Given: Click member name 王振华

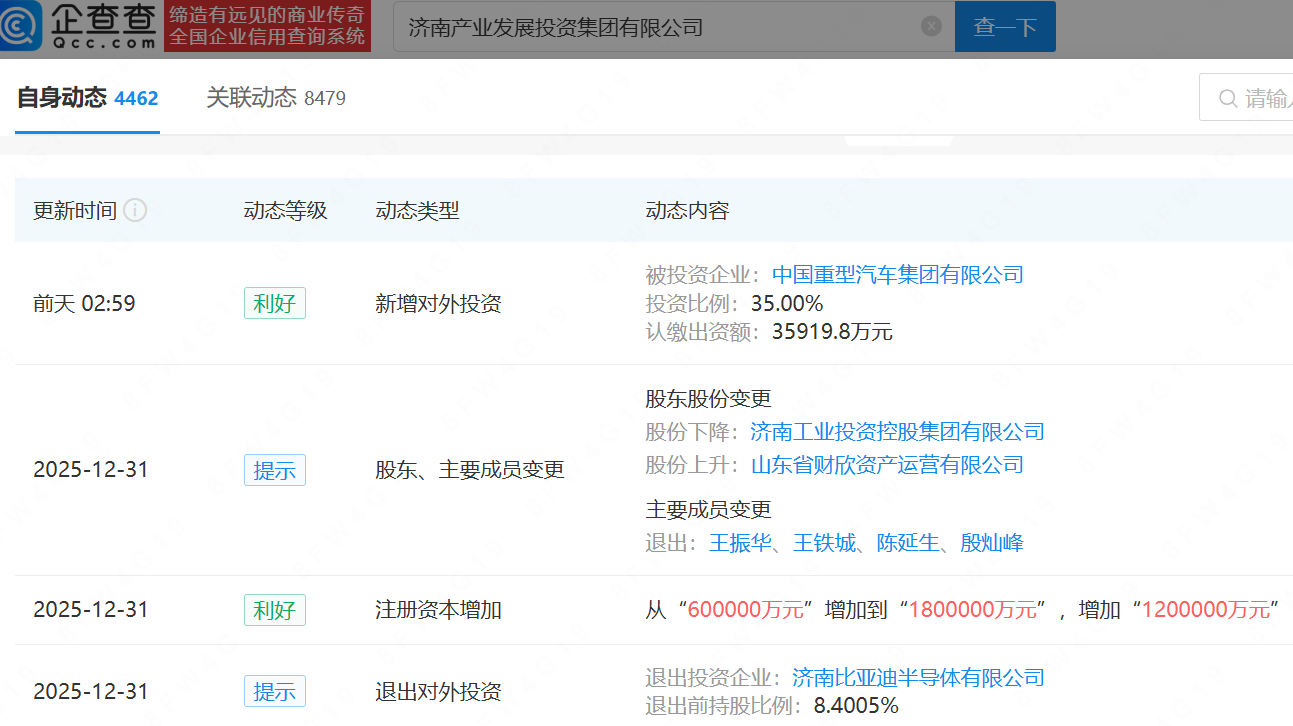Looking at the screenshot, I should [740, 543].
